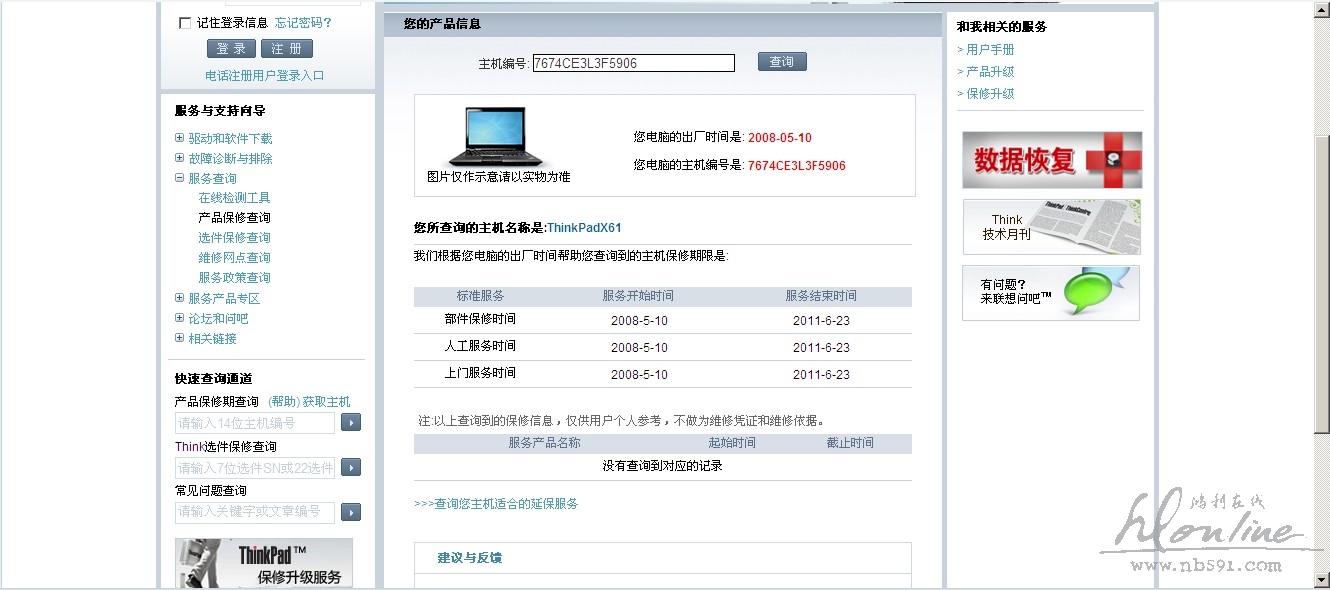Image resolution: width=1330 pixels, height=590 pixels.
Task: Click the 部件保修时间 row label
Action: pos(480,319)
